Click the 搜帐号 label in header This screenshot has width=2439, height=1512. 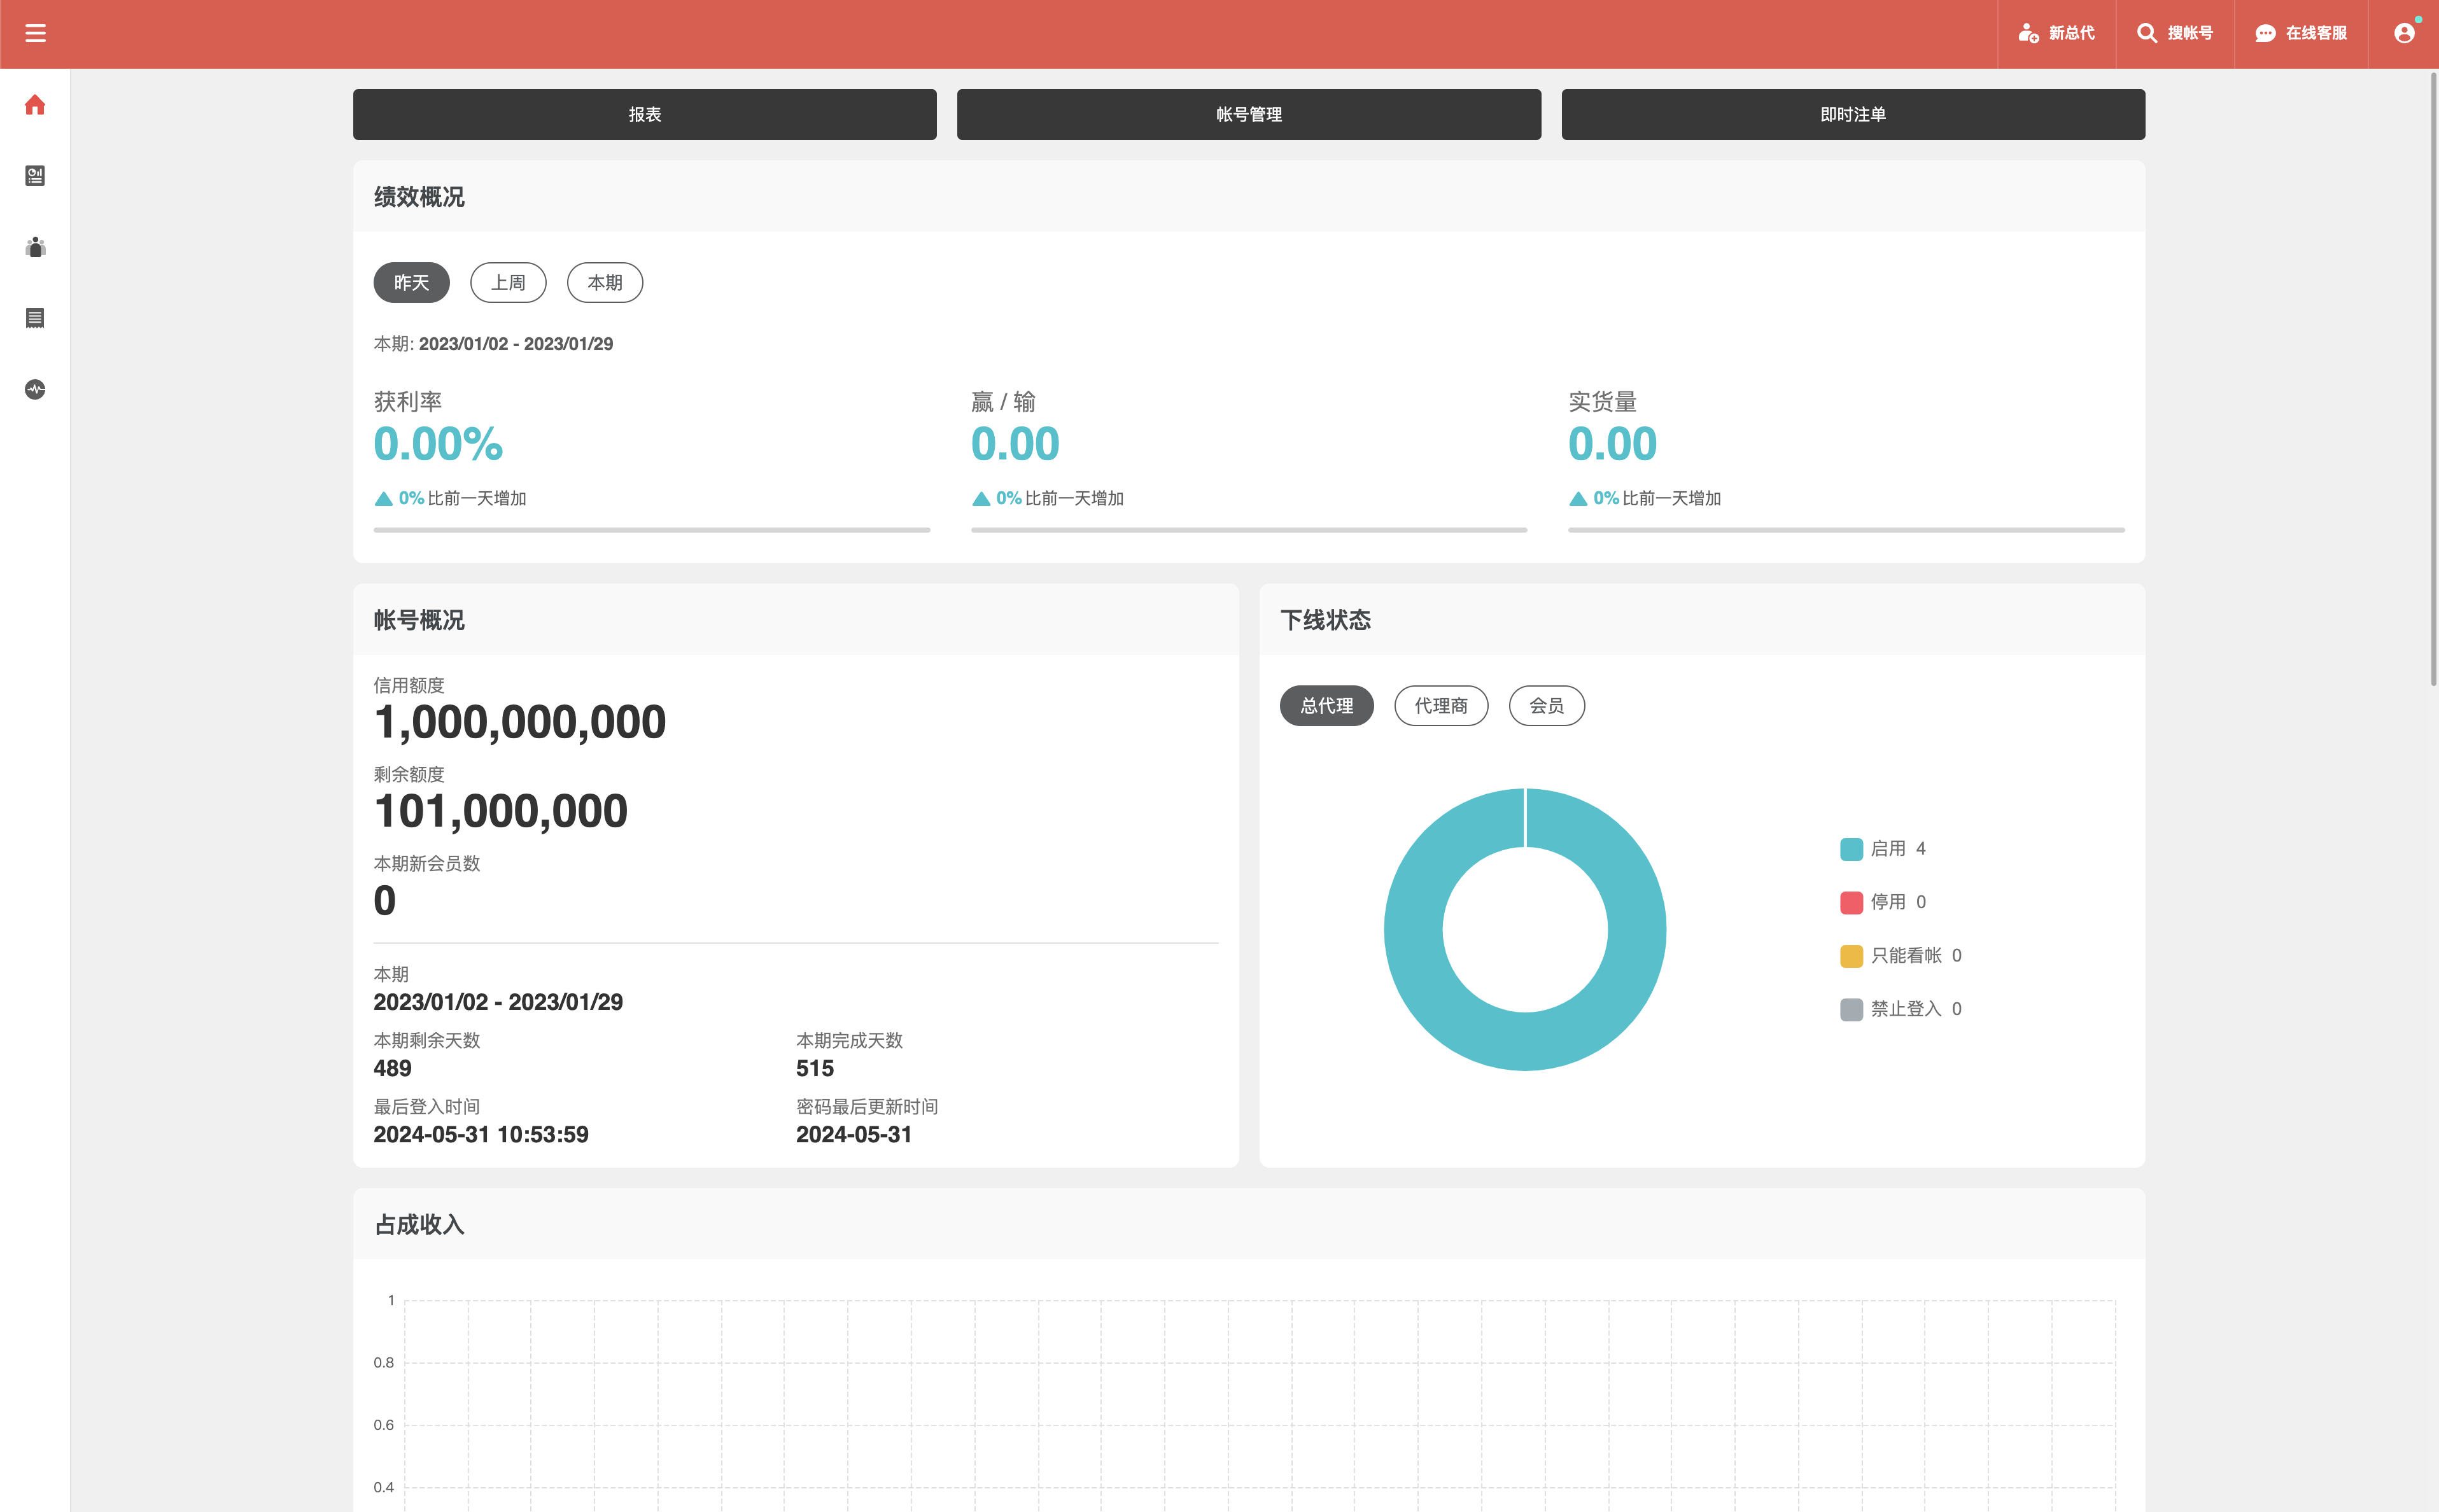pyautogui.click(x=2190, y=33)
